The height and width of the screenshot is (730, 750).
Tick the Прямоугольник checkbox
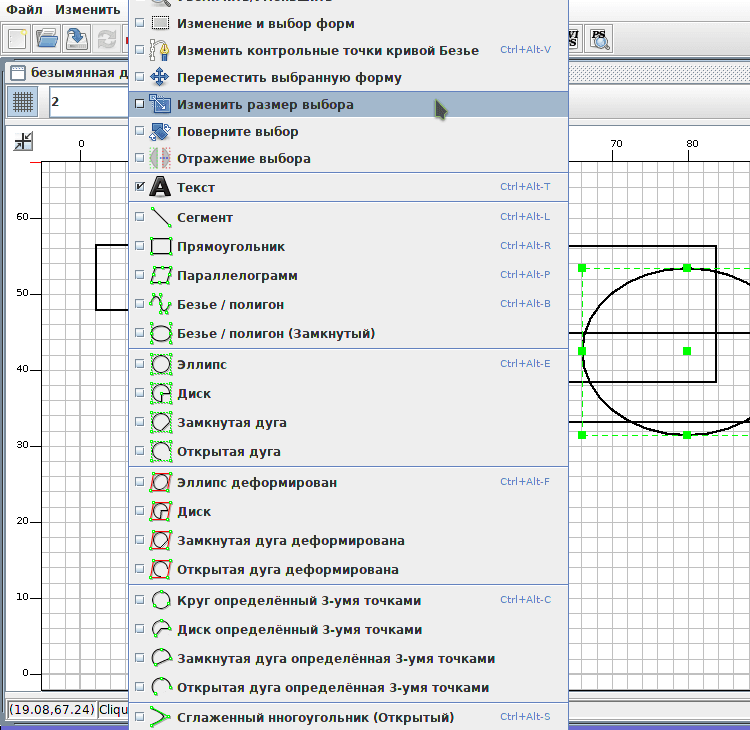click(x=140, y=246)
